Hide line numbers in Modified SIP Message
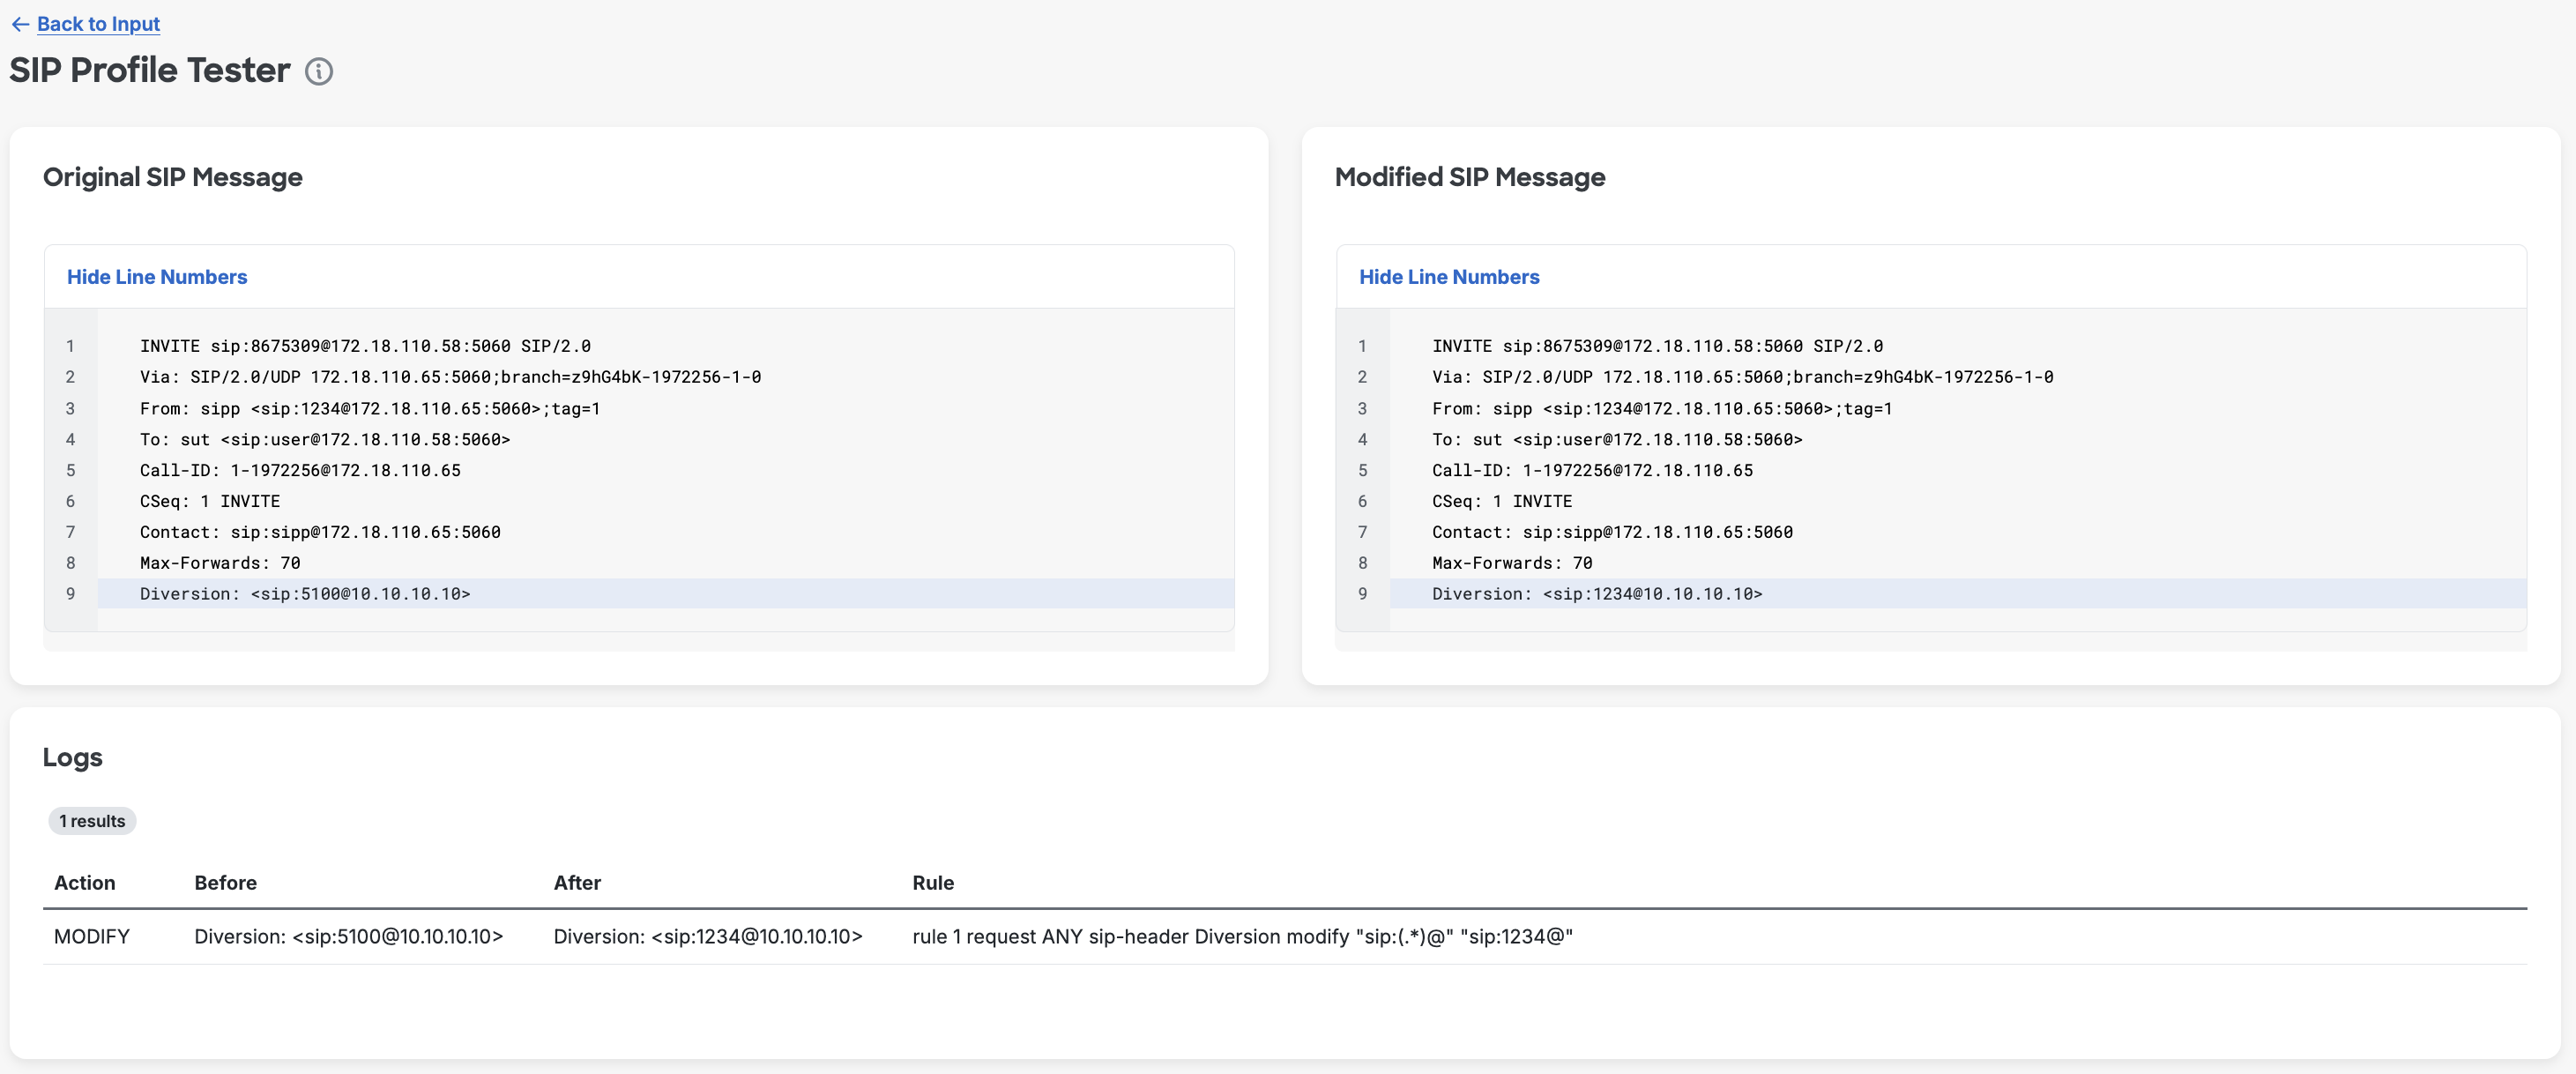Screen dimensions: 2576x1074 point(1449,277)
